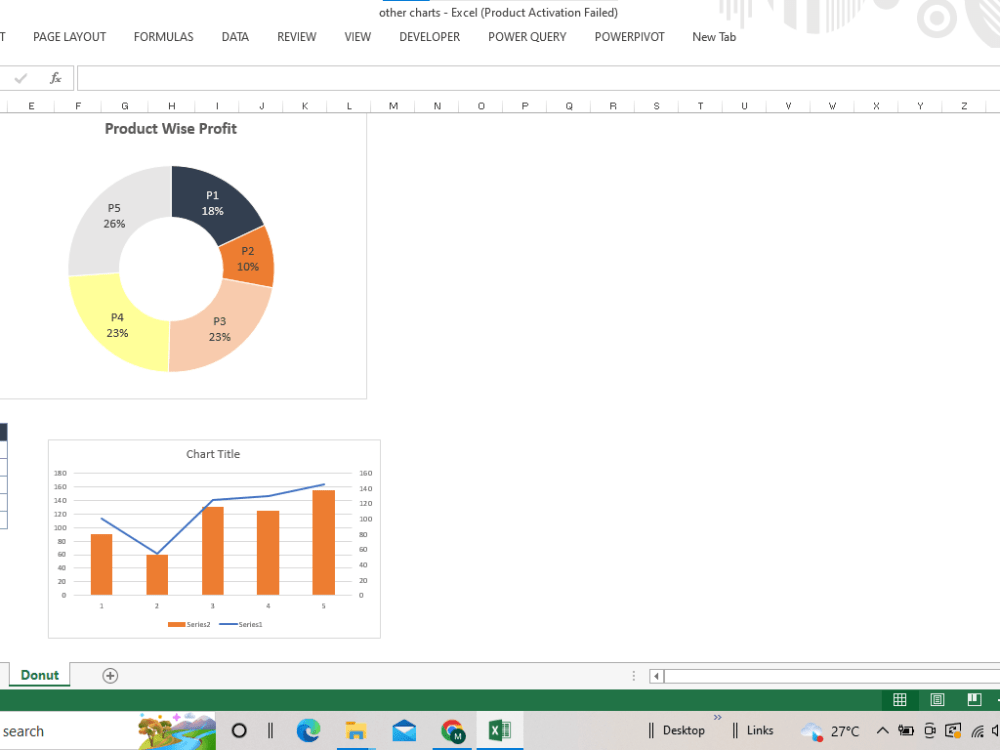Click the horizontal scrollbar left arrow
This screenshot has width=1000, height=750.
[656, 676]
